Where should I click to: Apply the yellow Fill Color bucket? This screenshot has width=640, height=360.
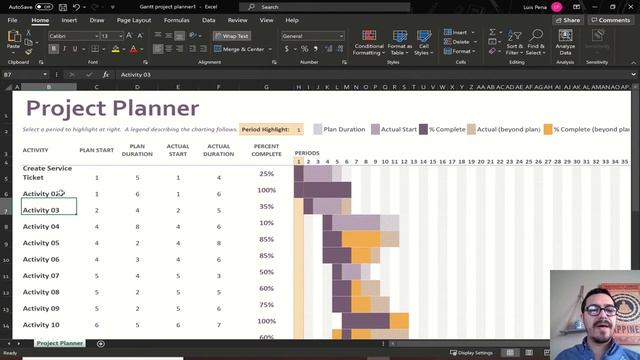click(x=116, y=49)
